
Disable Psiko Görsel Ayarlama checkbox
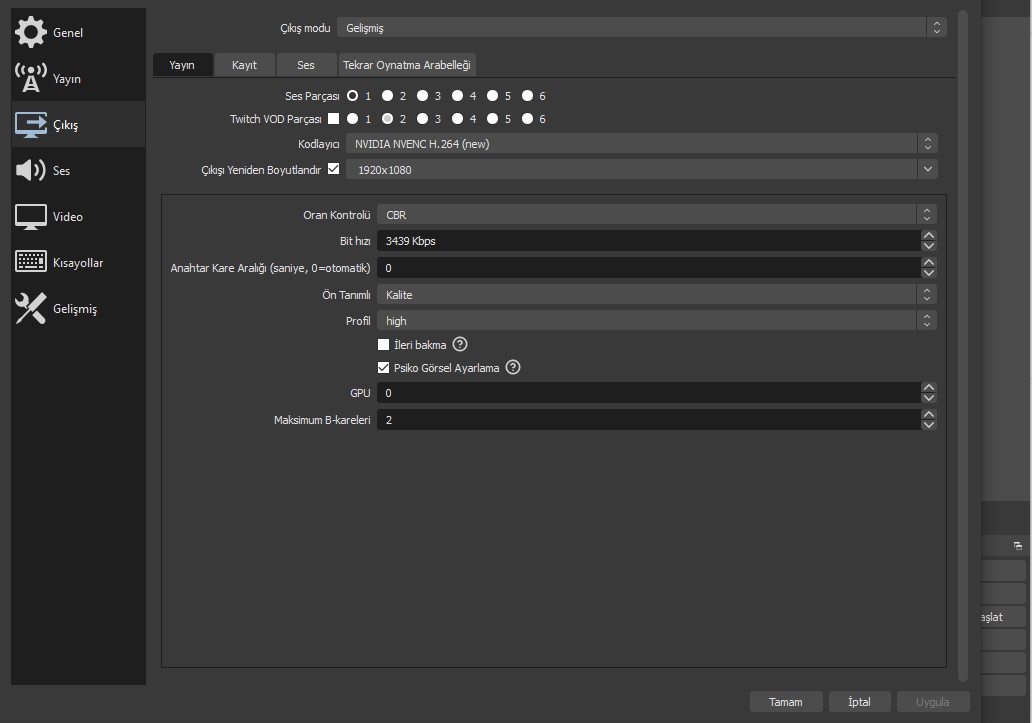[x=384, y=368]
